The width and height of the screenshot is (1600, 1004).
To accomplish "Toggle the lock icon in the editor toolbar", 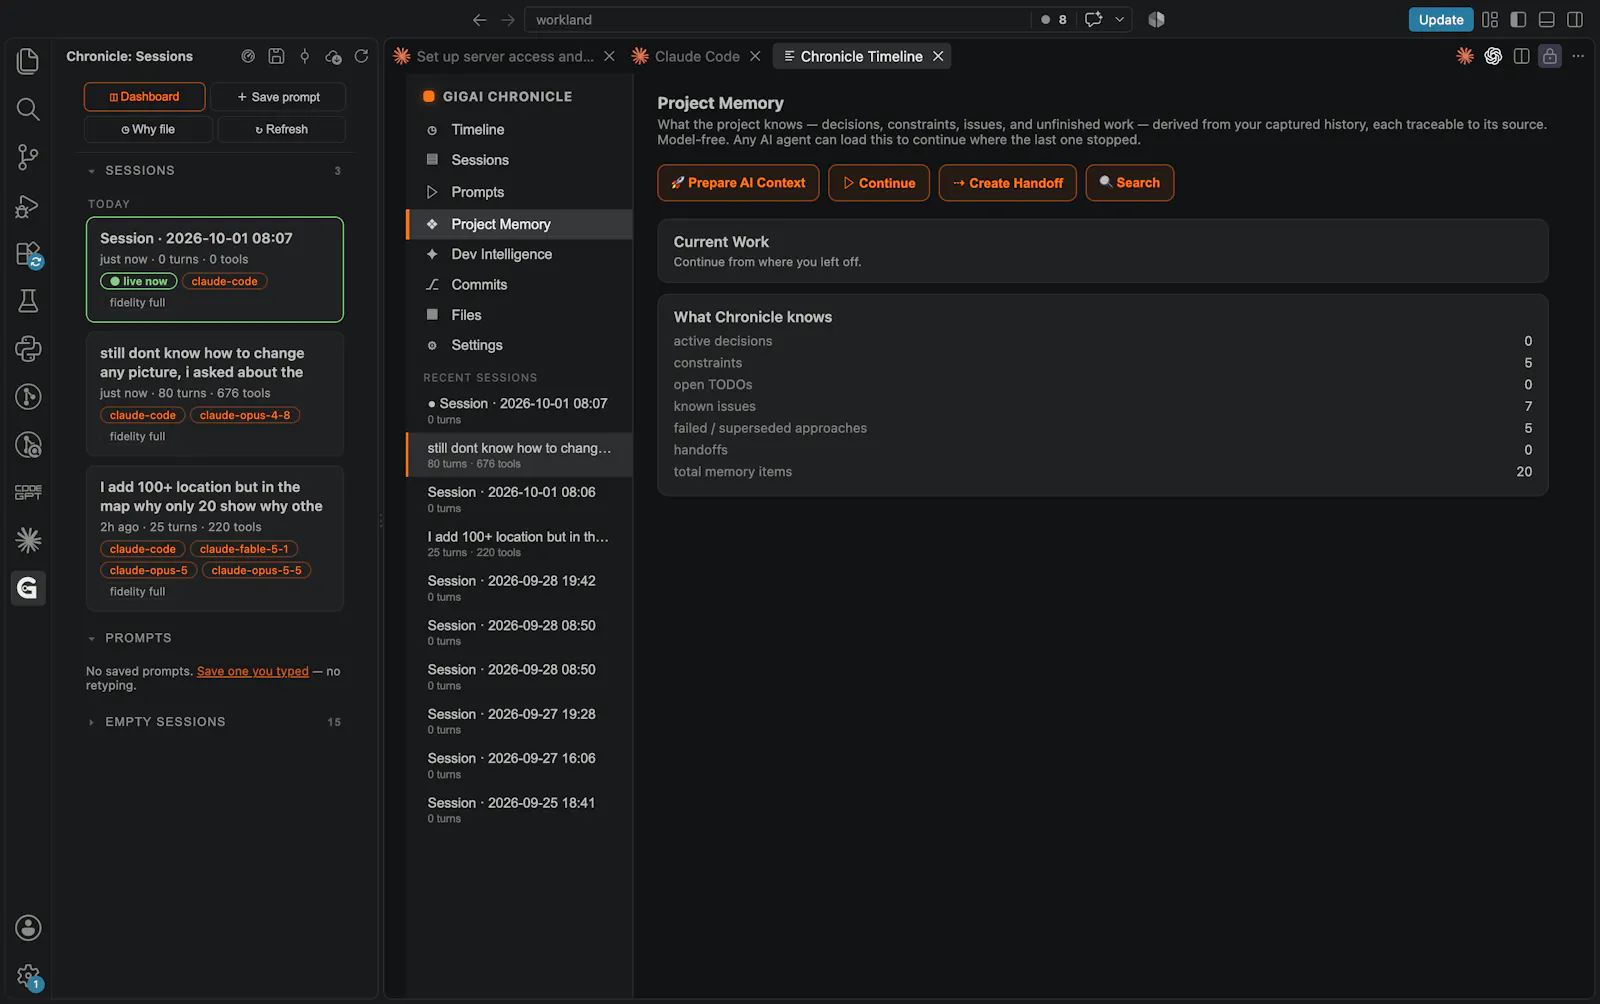I will 1549,56.
